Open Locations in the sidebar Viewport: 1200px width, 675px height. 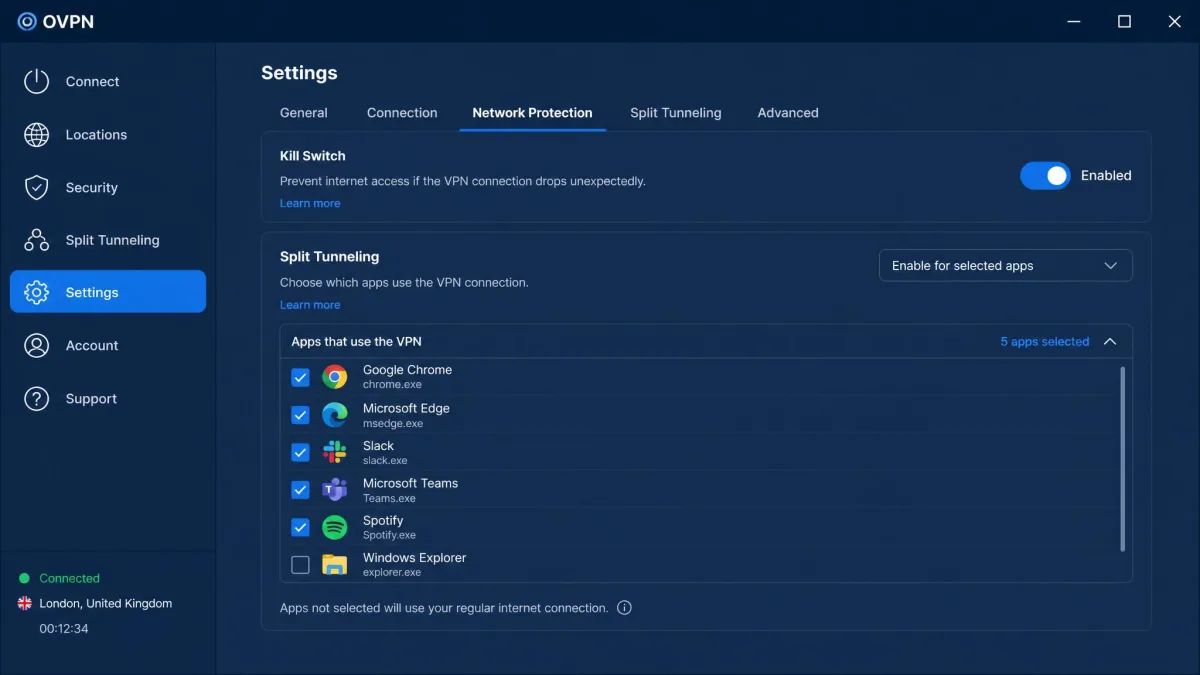tap(108, 135)
